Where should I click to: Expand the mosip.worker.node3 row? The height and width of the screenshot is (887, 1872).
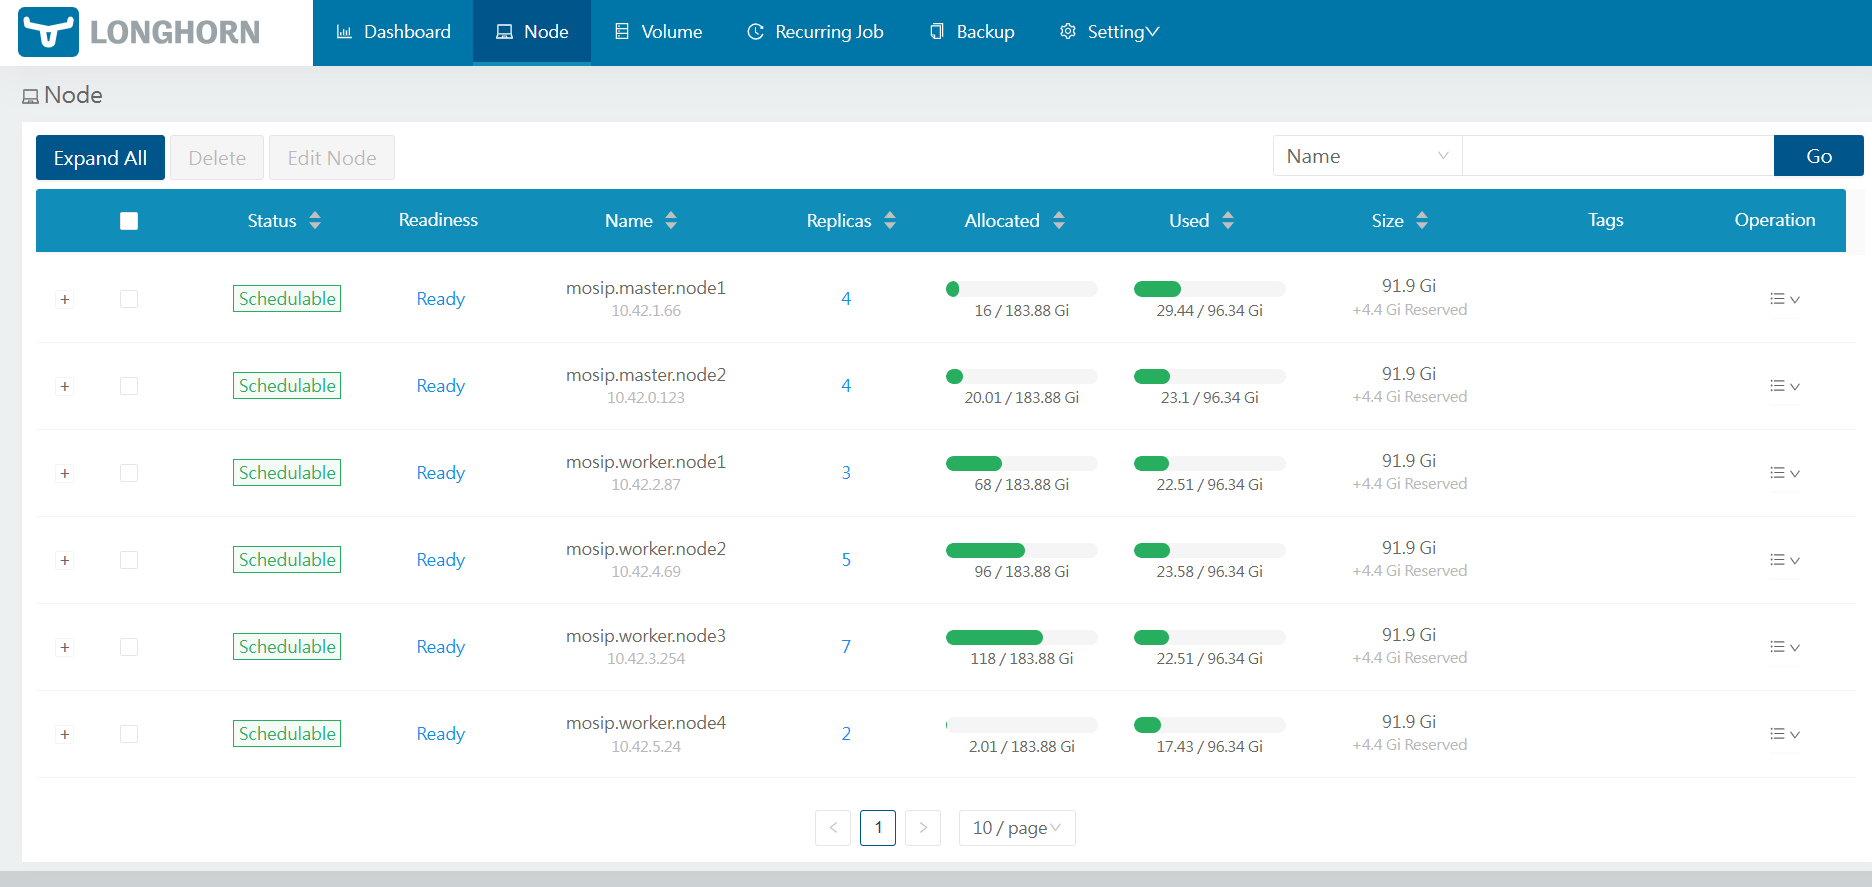click(x=65, y=647)
